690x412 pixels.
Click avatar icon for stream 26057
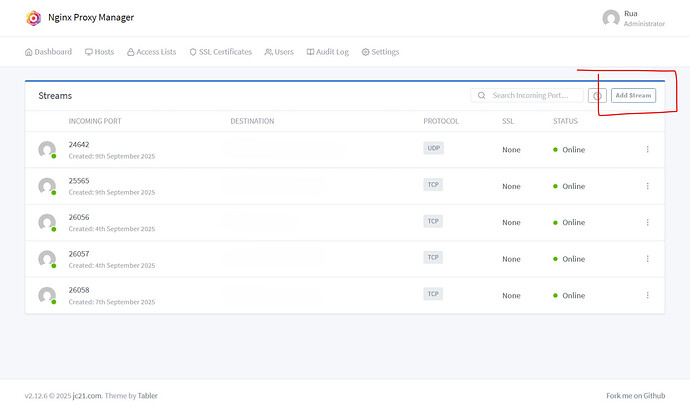click(46, 259)
